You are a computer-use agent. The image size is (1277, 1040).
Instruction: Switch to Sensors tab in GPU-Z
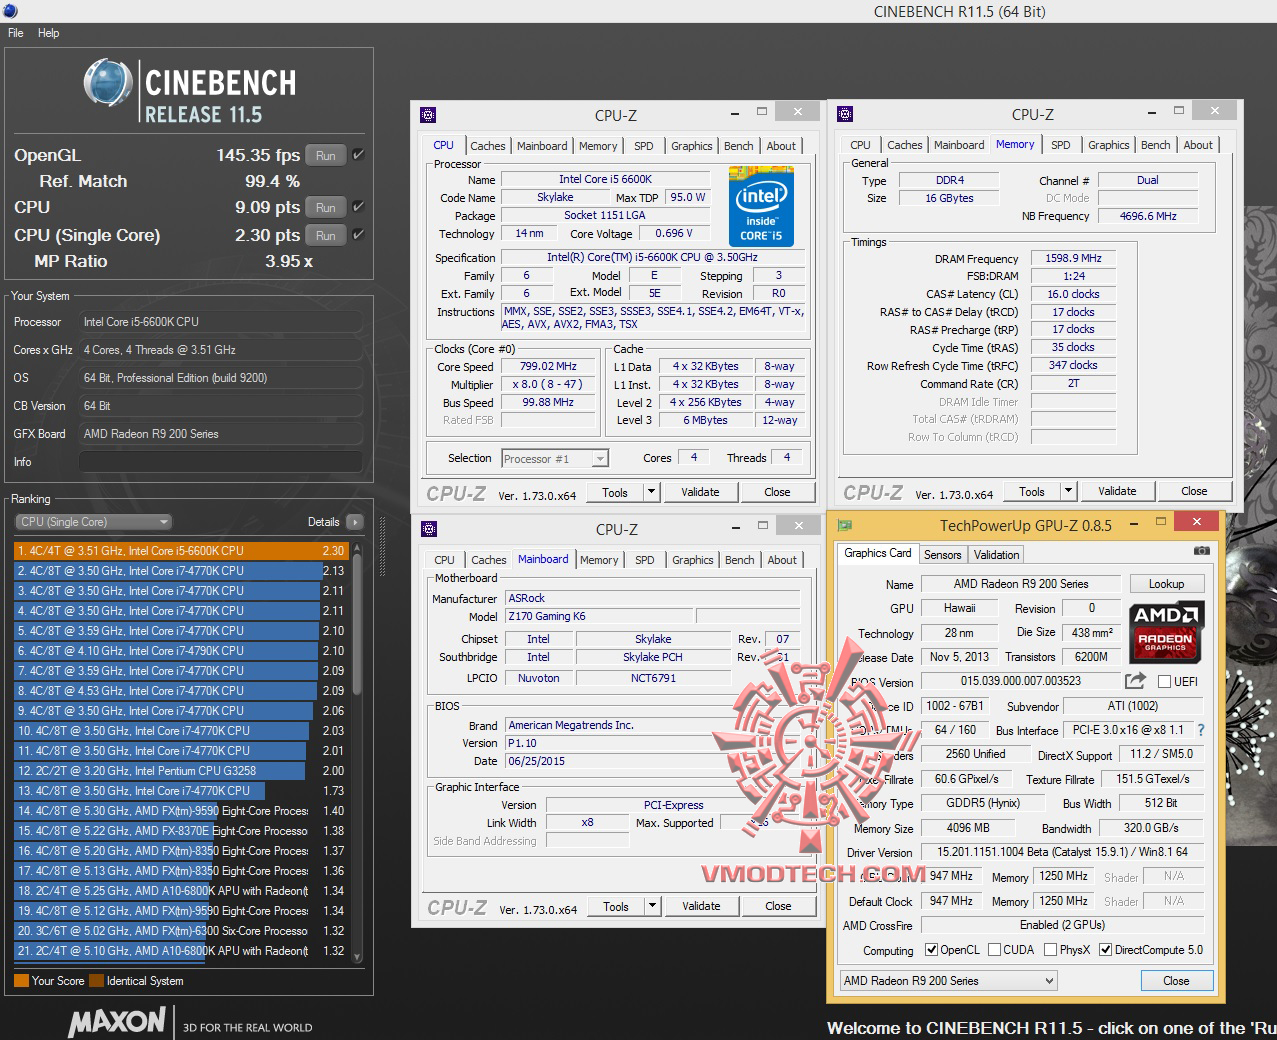[943, 555]
